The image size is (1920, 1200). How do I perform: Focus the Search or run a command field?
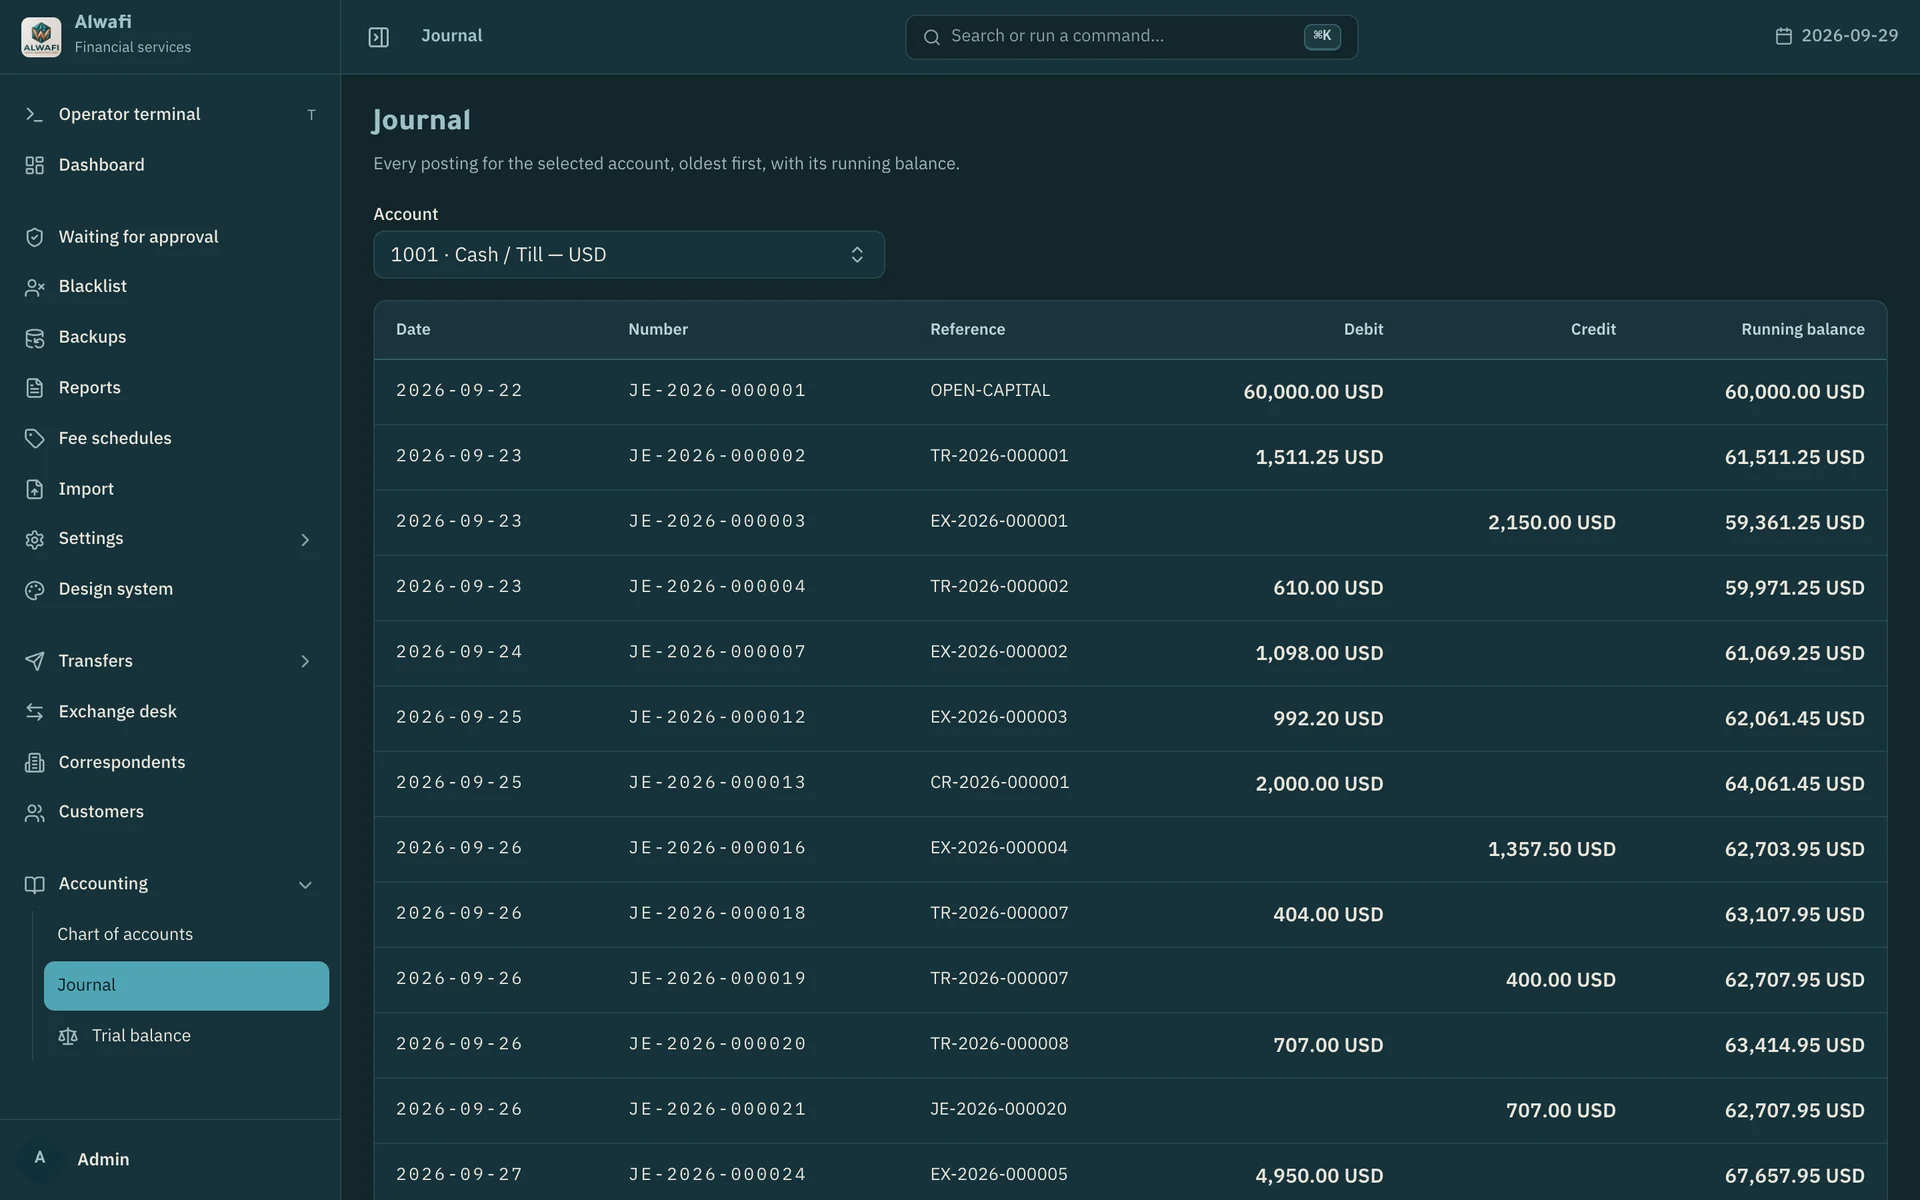point(1131,37)
